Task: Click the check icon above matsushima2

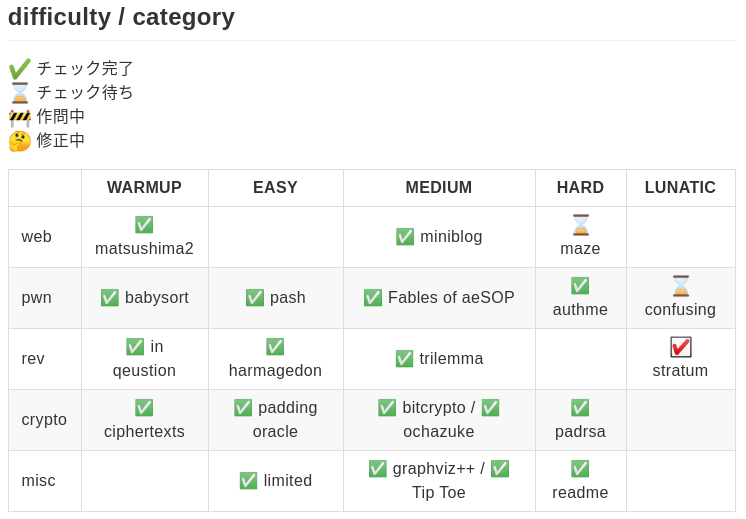Action: tap(144, 225)
